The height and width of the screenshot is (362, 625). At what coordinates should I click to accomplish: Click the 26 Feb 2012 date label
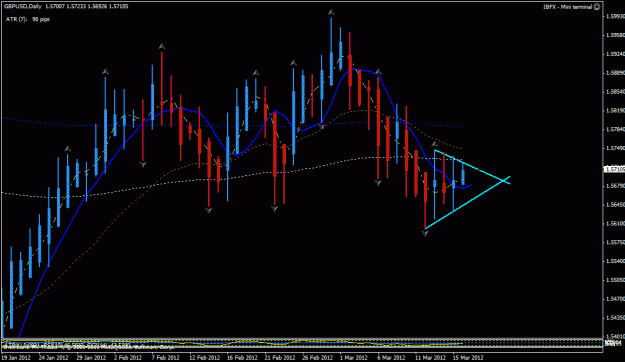coord(317,358)
